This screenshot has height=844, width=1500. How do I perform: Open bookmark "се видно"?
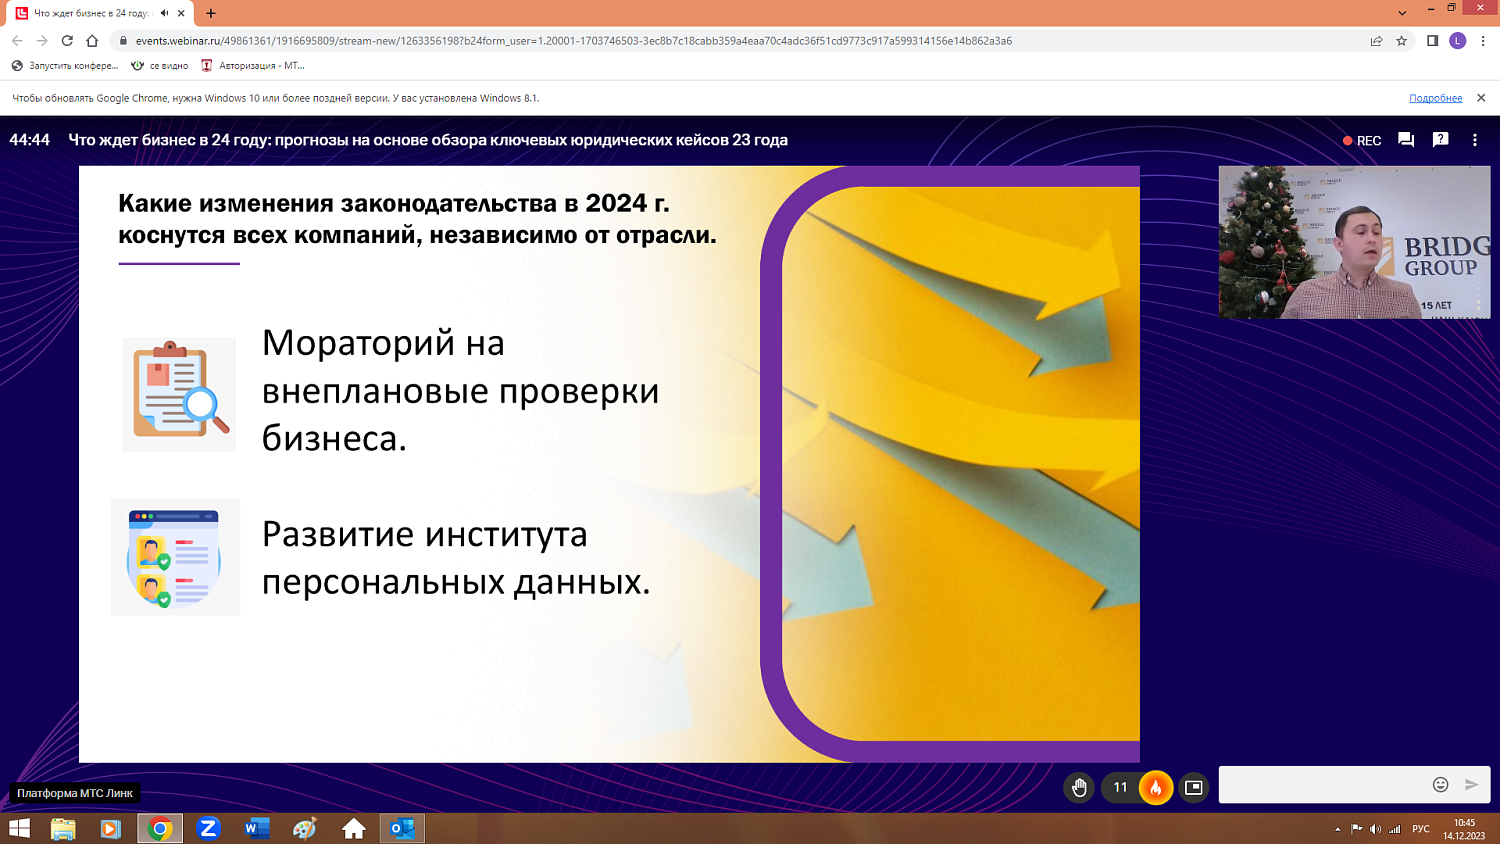pyautogui.click(x=160, y=66)
